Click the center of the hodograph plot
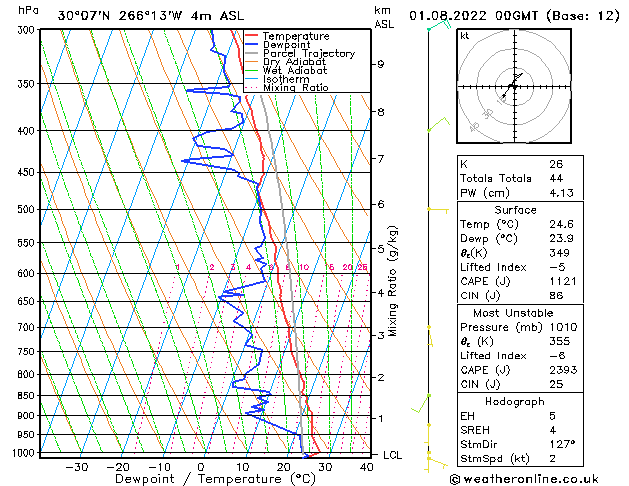Screen dimensions: 629x486 tap(514, 86)
